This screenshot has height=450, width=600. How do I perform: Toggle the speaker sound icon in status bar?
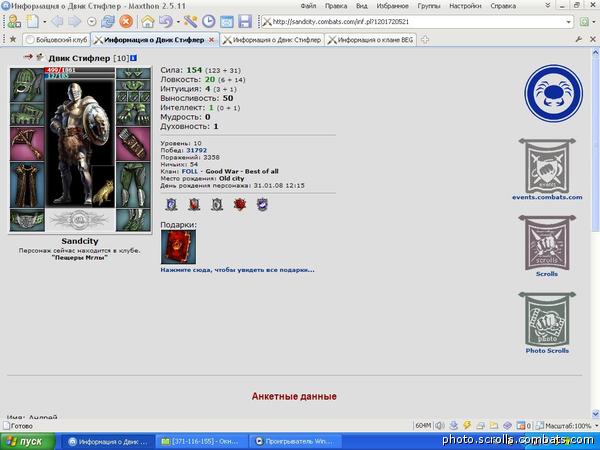(439, 425)
